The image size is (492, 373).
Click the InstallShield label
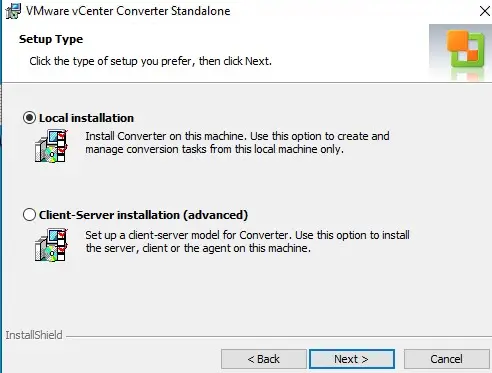[34, 335]
